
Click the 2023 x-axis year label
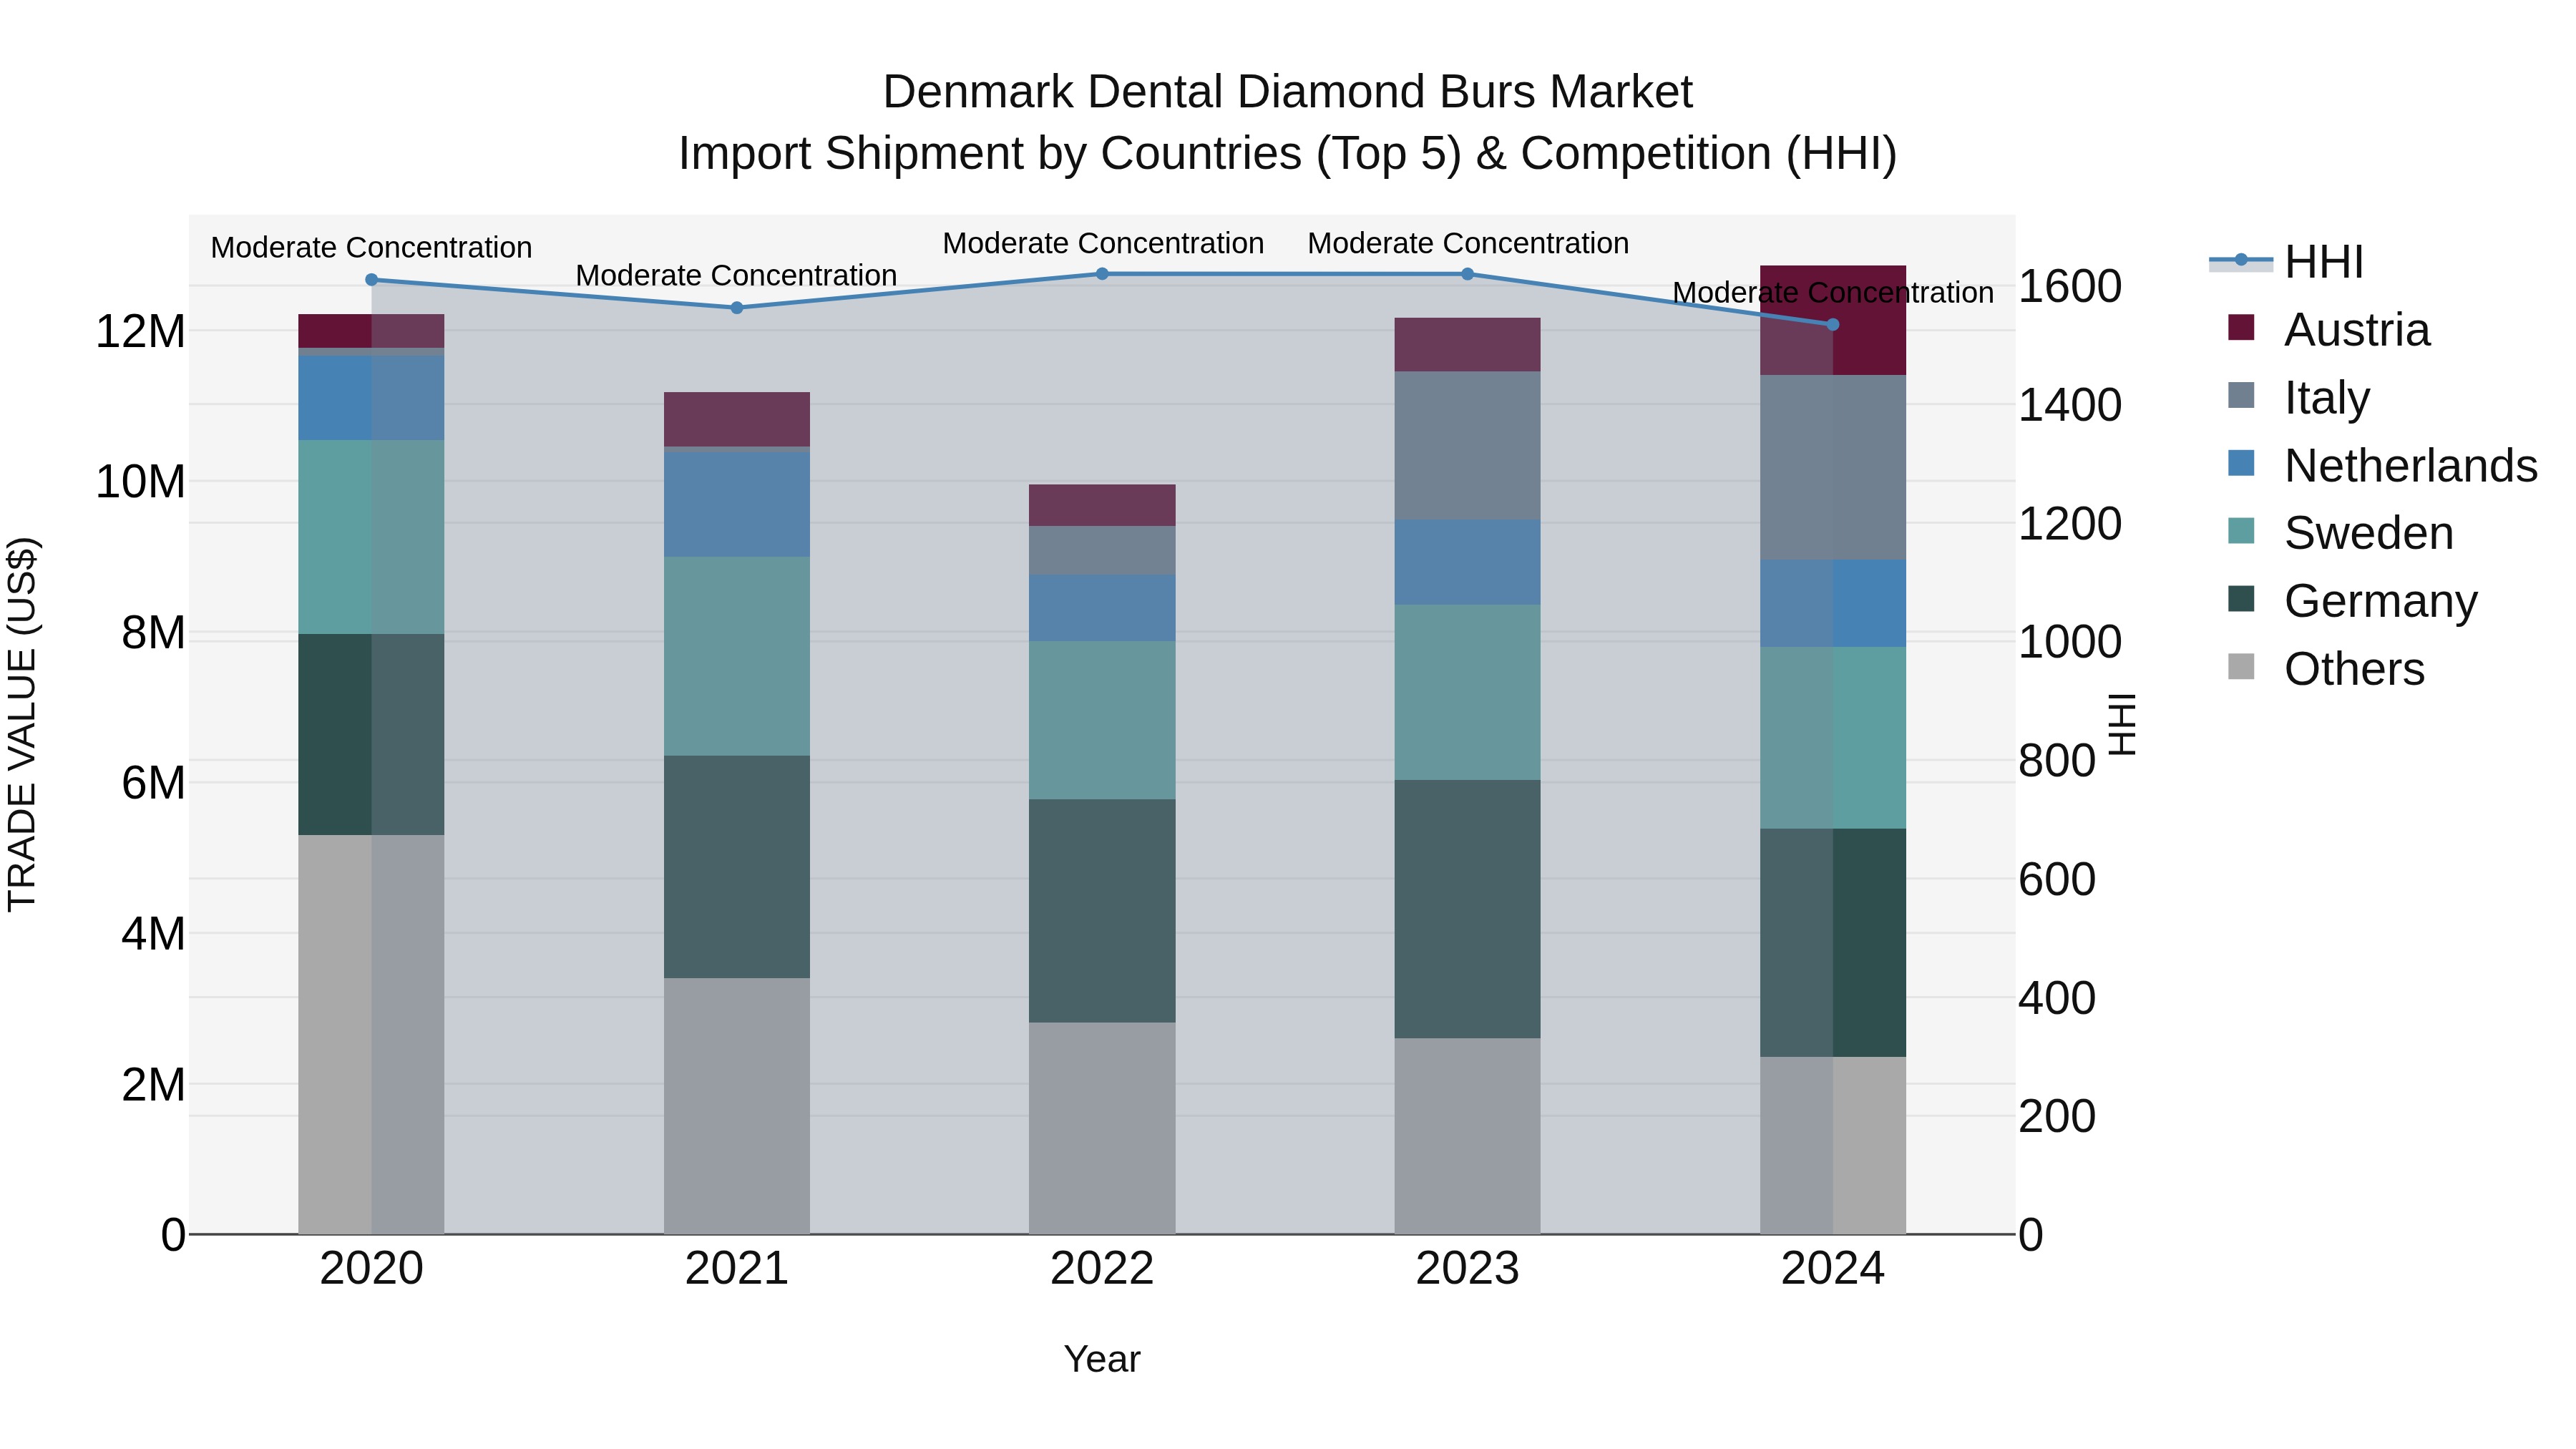click(1467, 1269)
